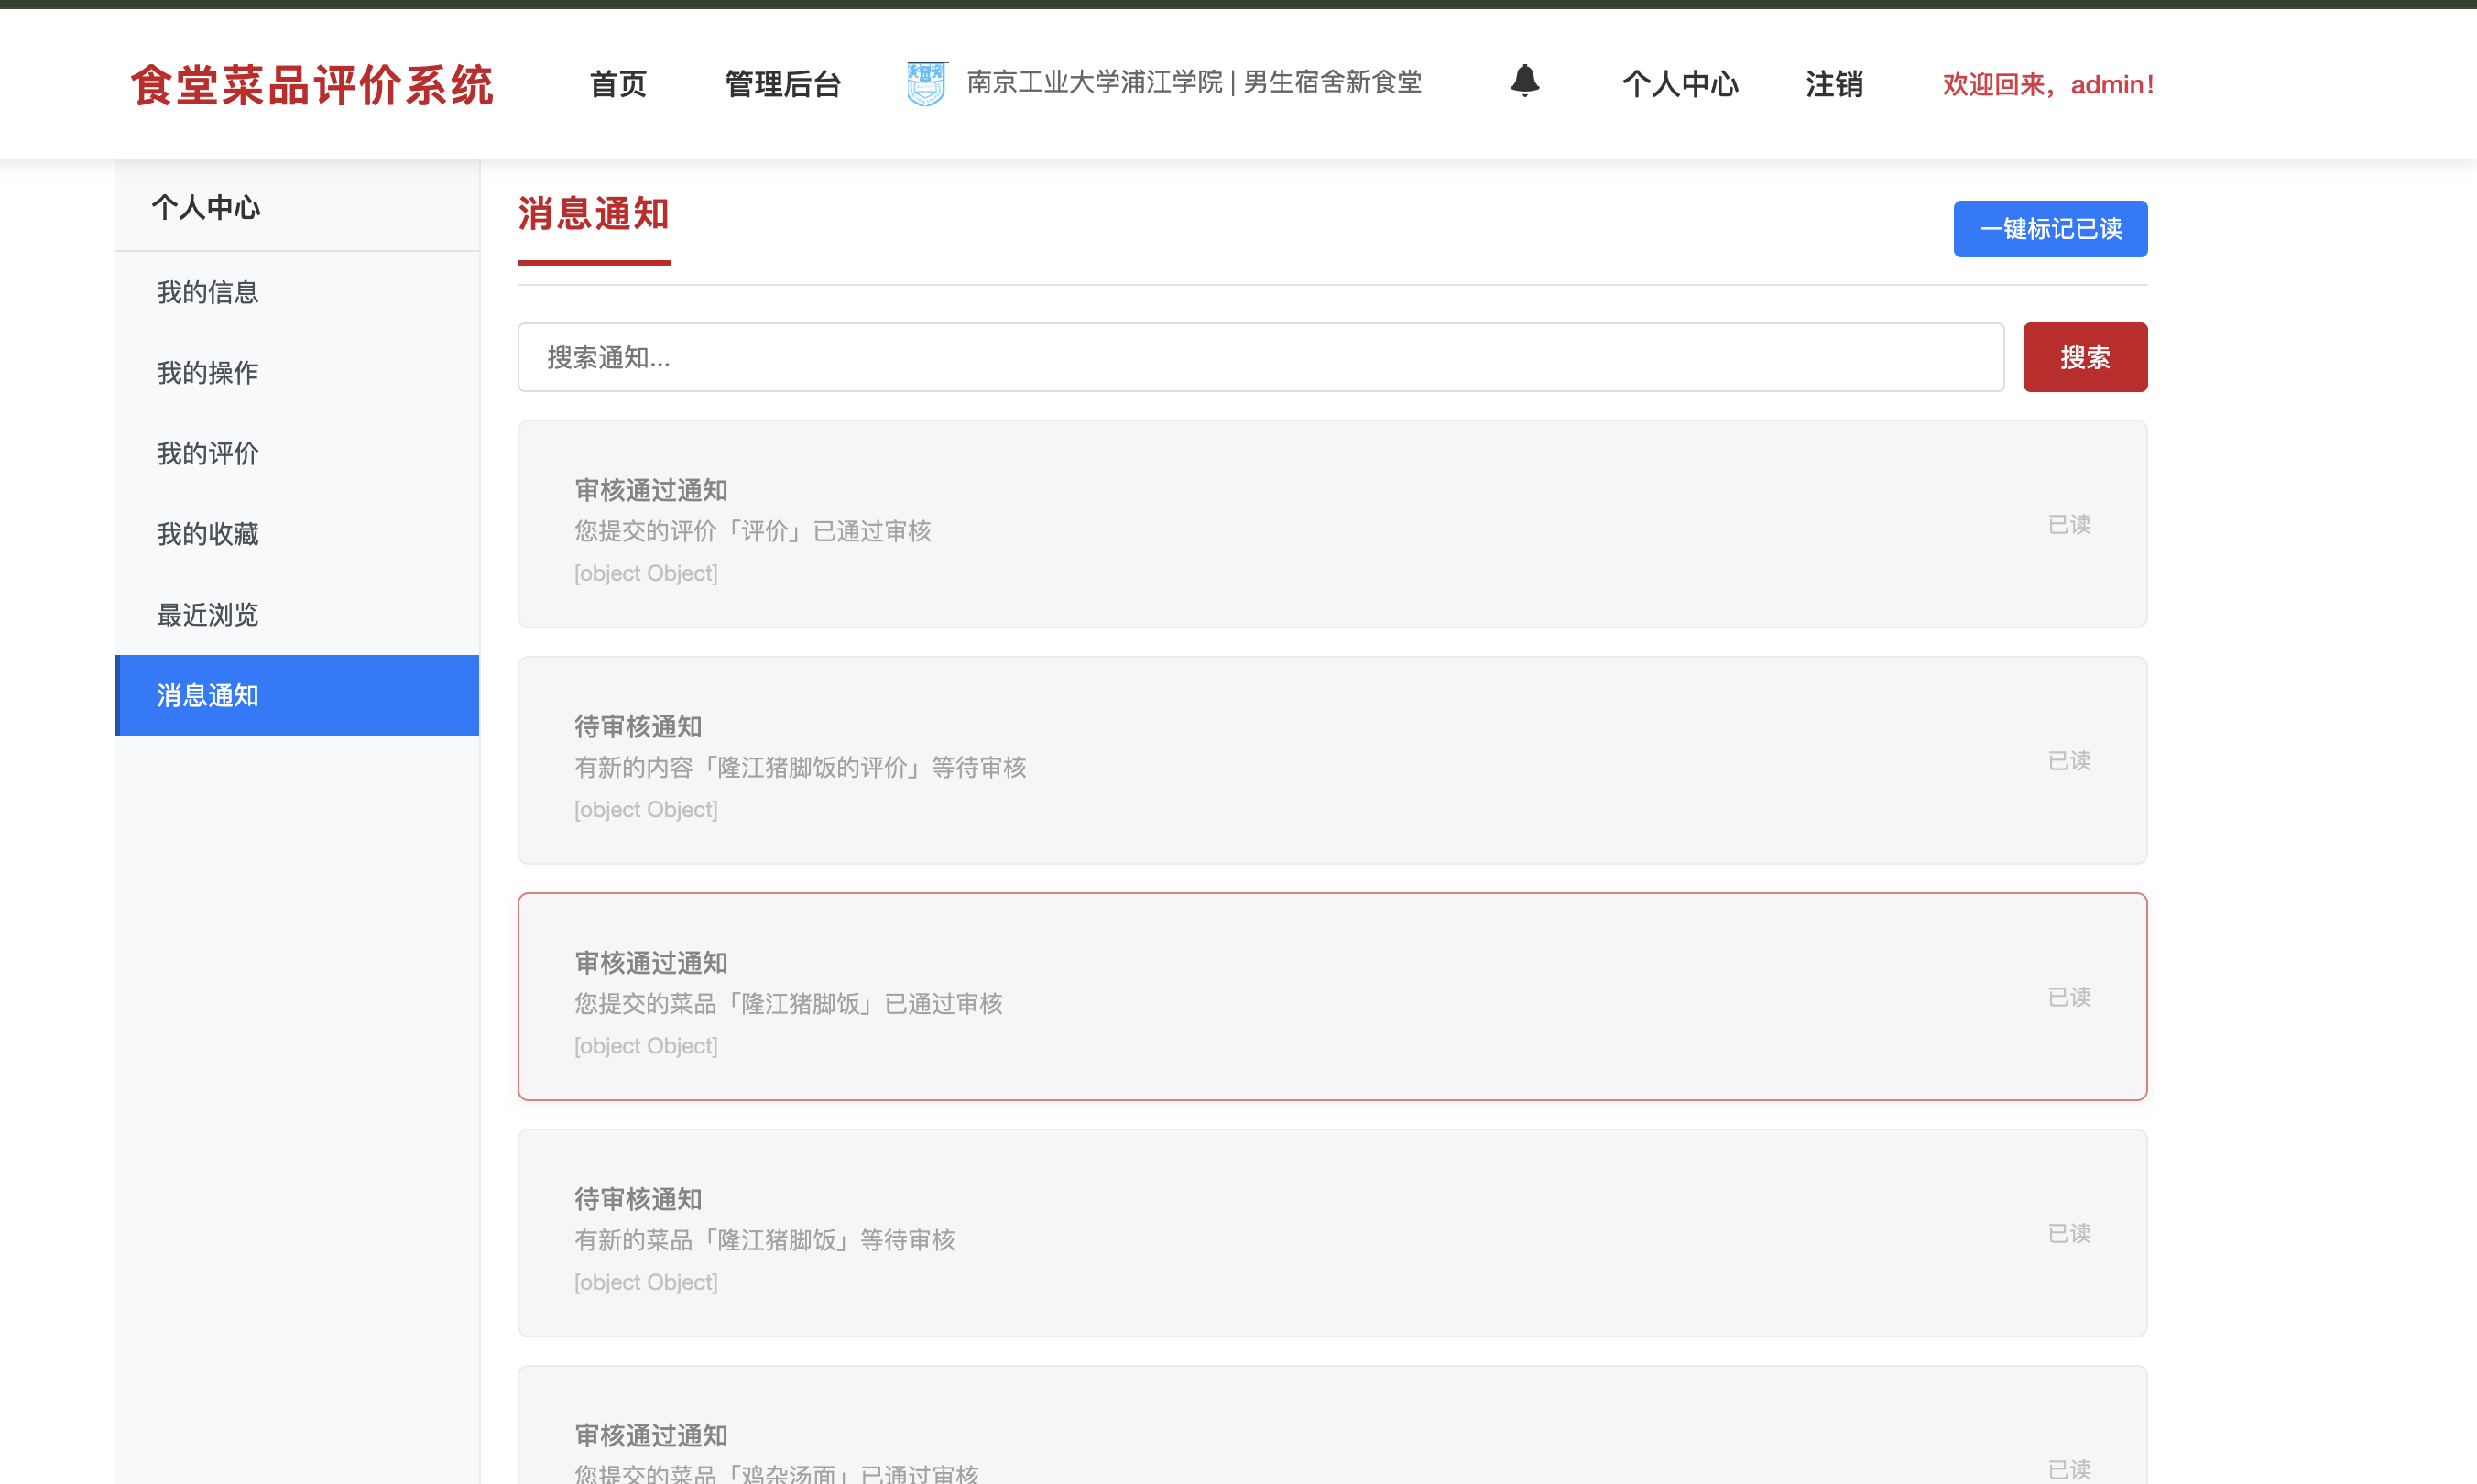Open 待审核通知 for new dish 隆江猪脚饭
The width and height of the screenshot is (2477, 1484).
pyautogui.click(x=1331, y=1232)
